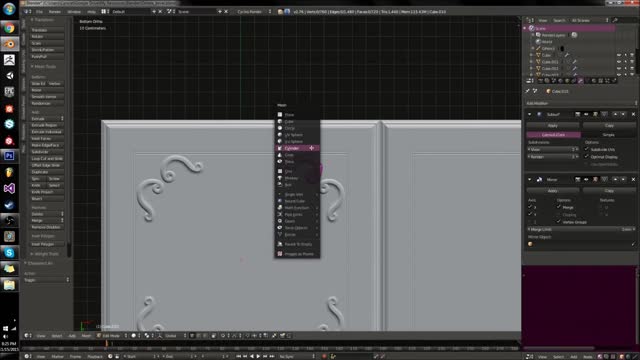Open Google Chrome from the taskbar
This screenshot has height=360, width=640.
pyautogui.click(x=9, y=28)
